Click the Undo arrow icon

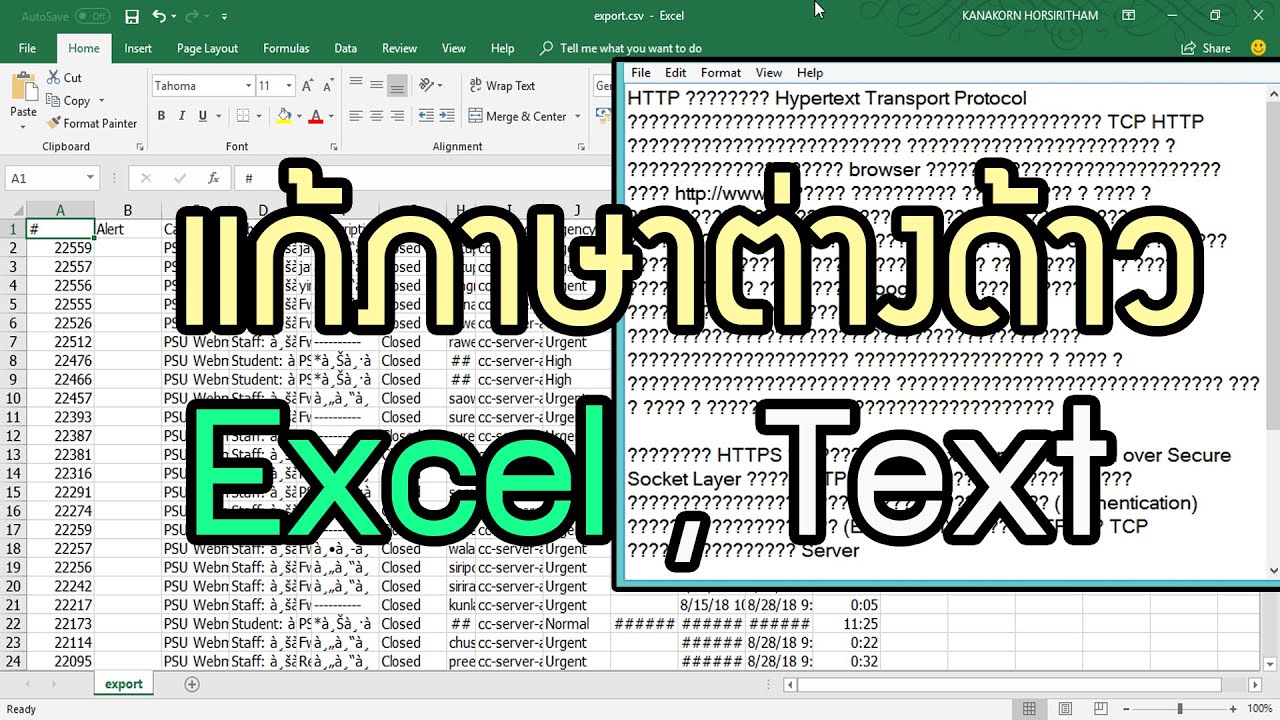coord(160,16)
